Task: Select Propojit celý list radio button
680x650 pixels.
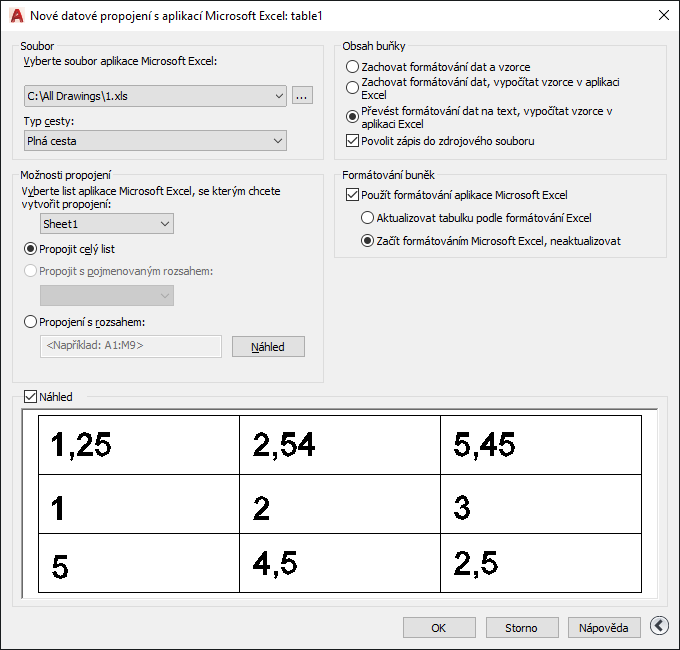Action: coord(30,249)
